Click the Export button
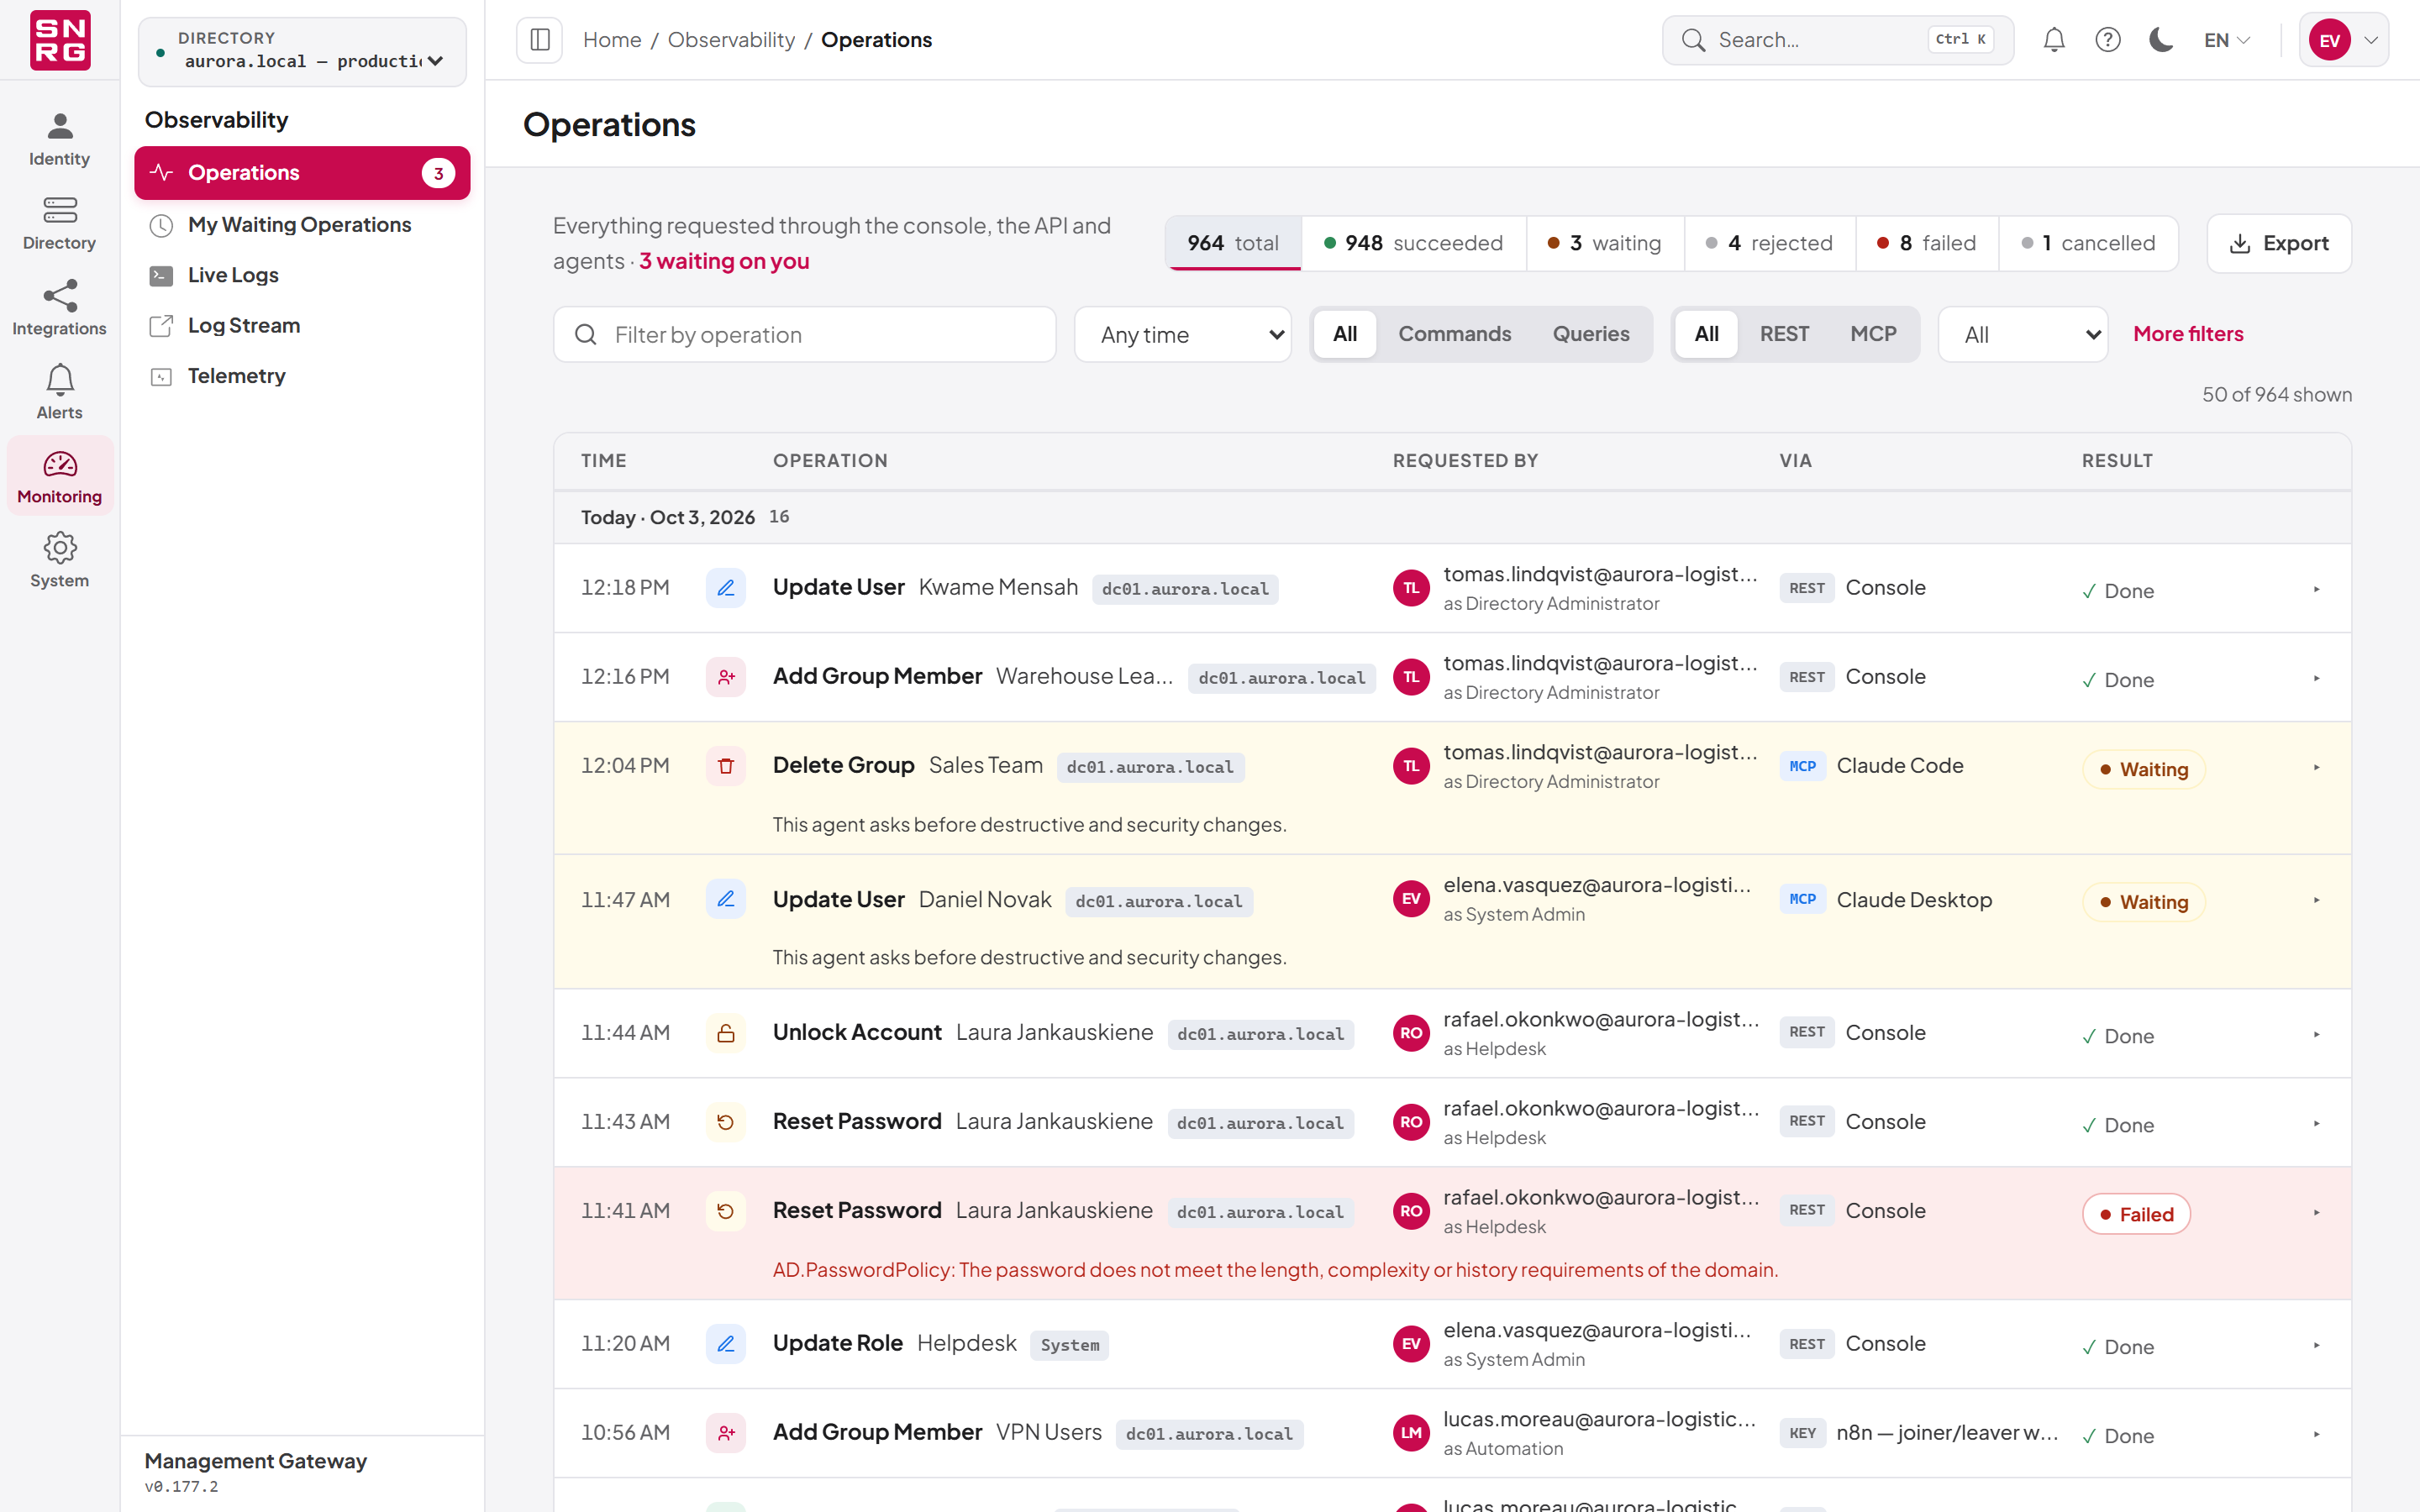The height and width of the screenshot is (1512, 2420). [x=2279, y=243]
